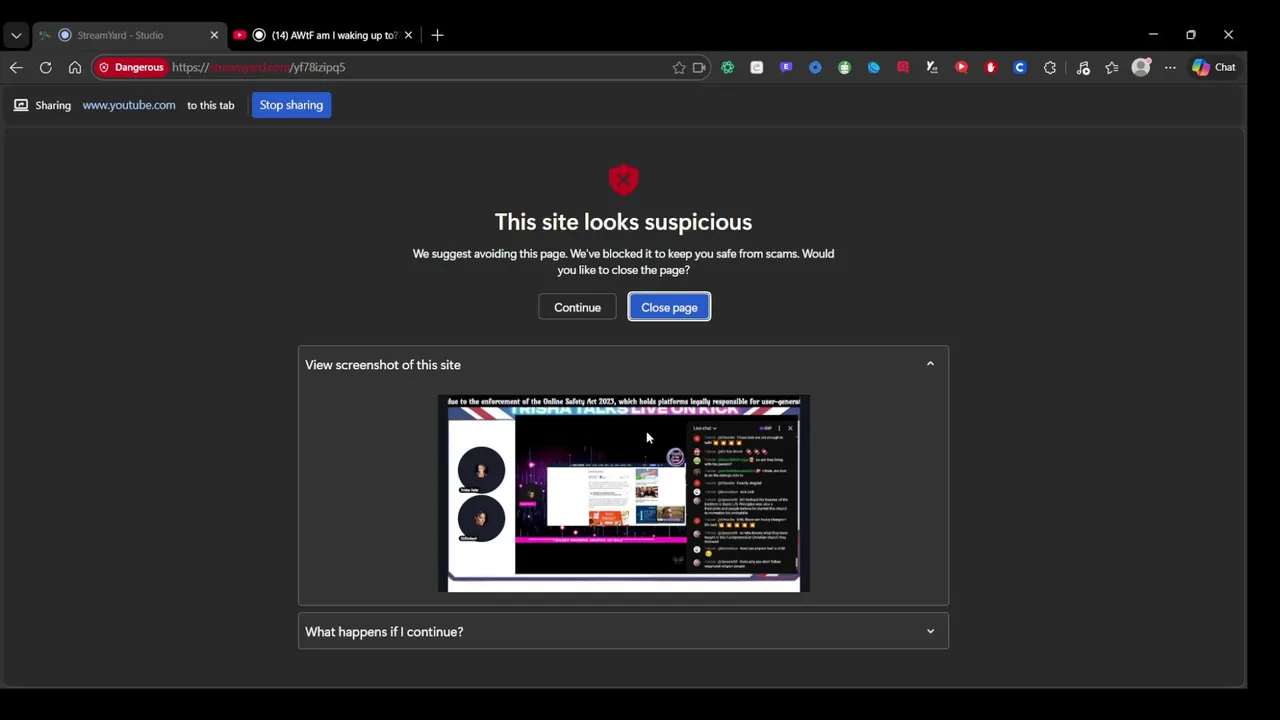Viewport: 1280px width, 720px height.
Task: Click the Close page button
Action: [x=669, y=307]
